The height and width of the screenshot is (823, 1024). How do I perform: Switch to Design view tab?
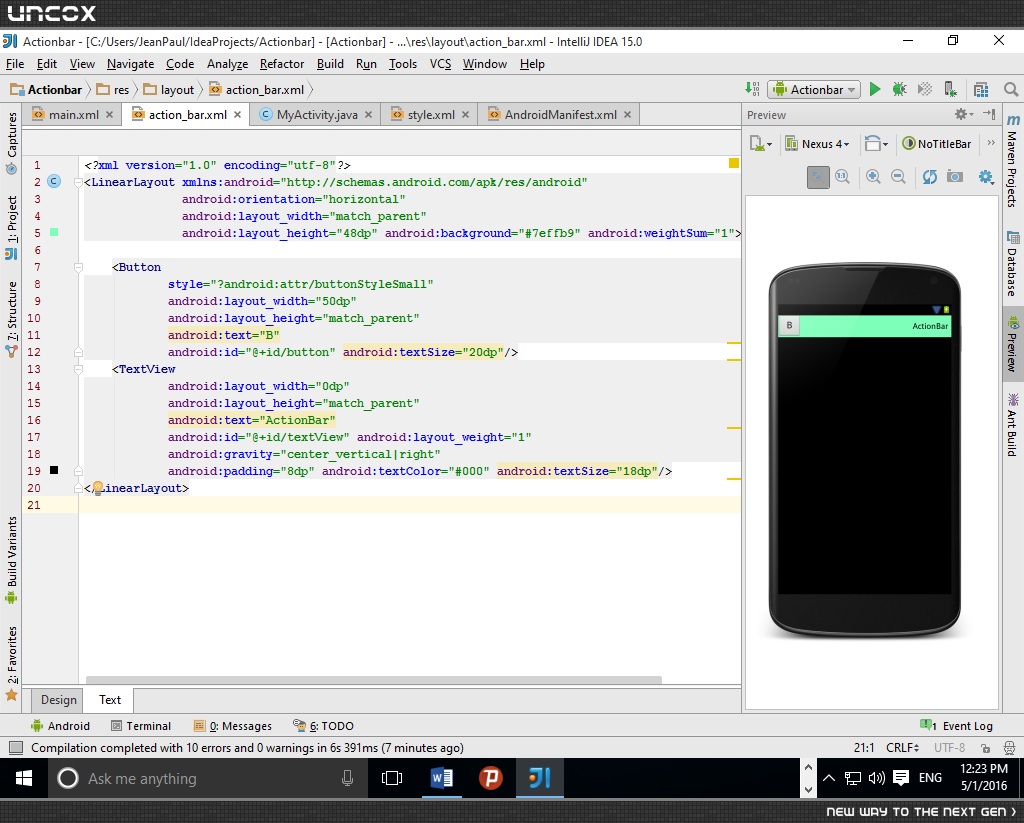click(x=58, y=700)
